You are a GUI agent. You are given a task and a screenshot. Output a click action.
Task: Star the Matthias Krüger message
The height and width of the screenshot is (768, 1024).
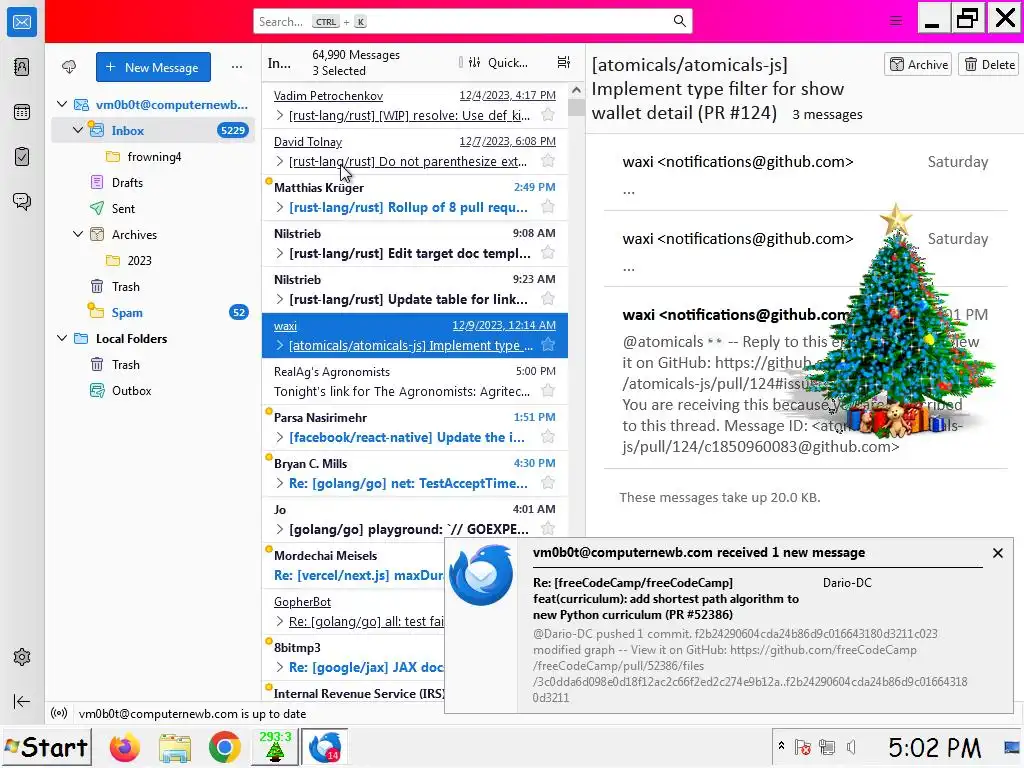(x=548, y=207)
